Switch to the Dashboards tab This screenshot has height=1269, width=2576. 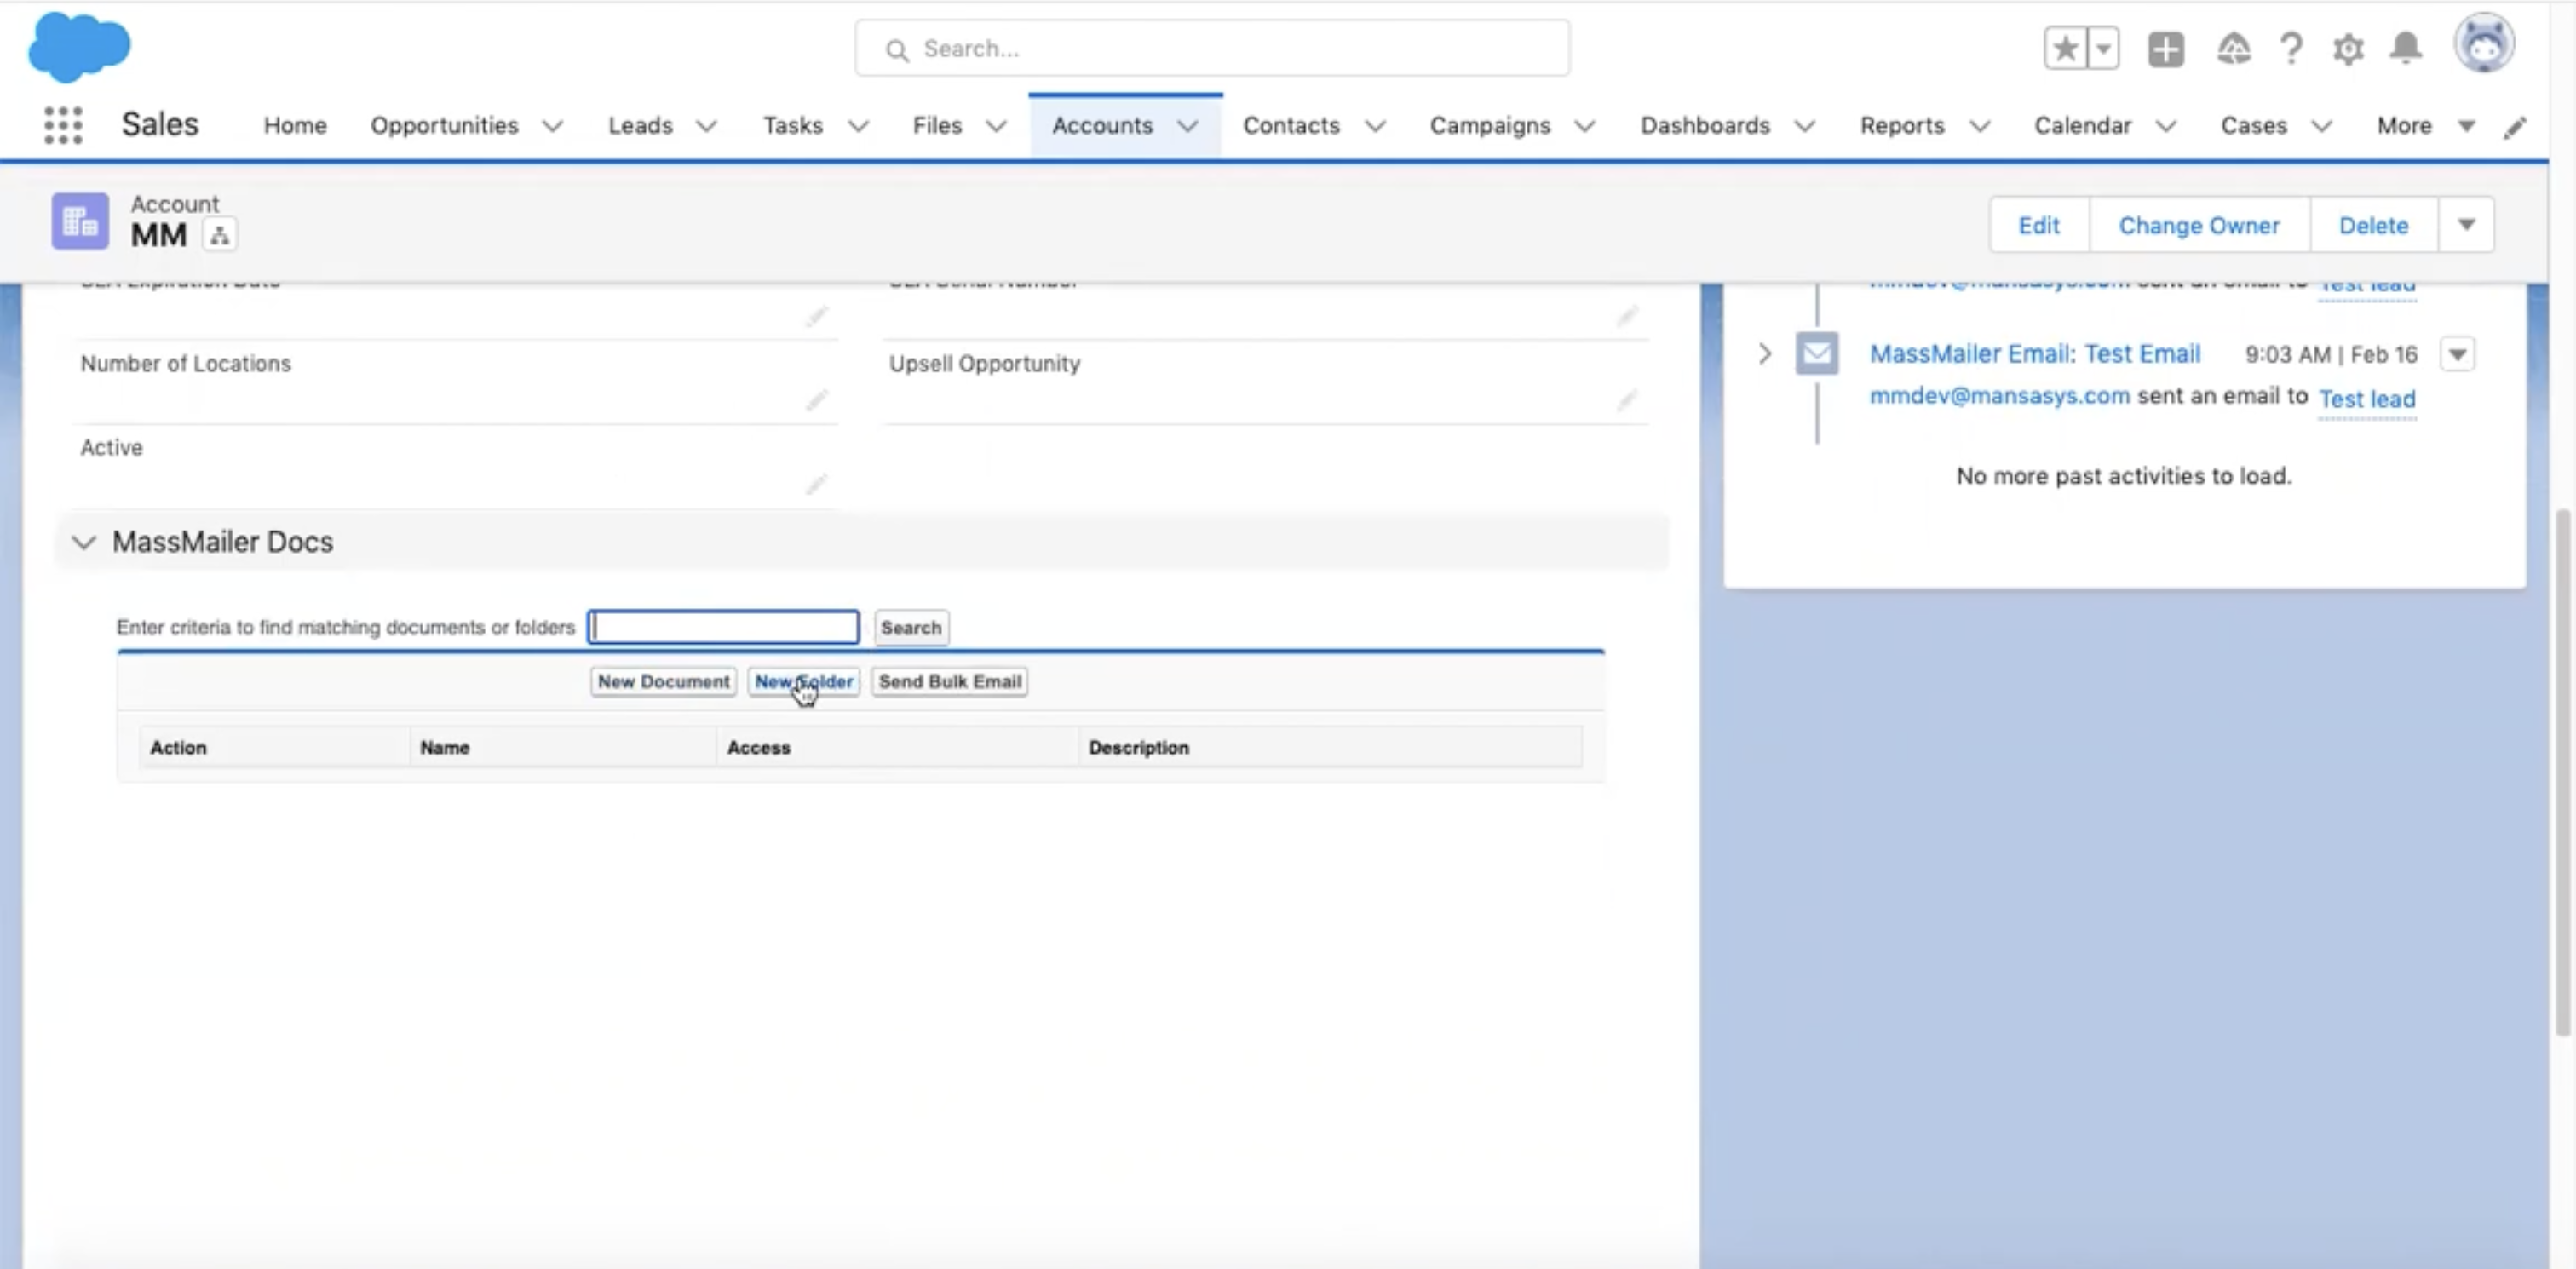coord(1705,126)
